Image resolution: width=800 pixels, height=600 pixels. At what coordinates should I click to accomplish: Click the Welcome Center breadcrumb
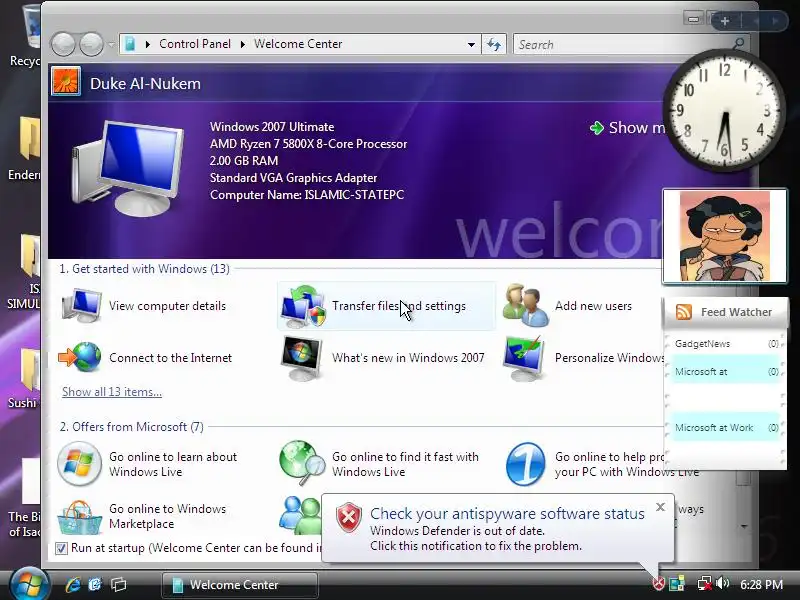coord(298,44)
